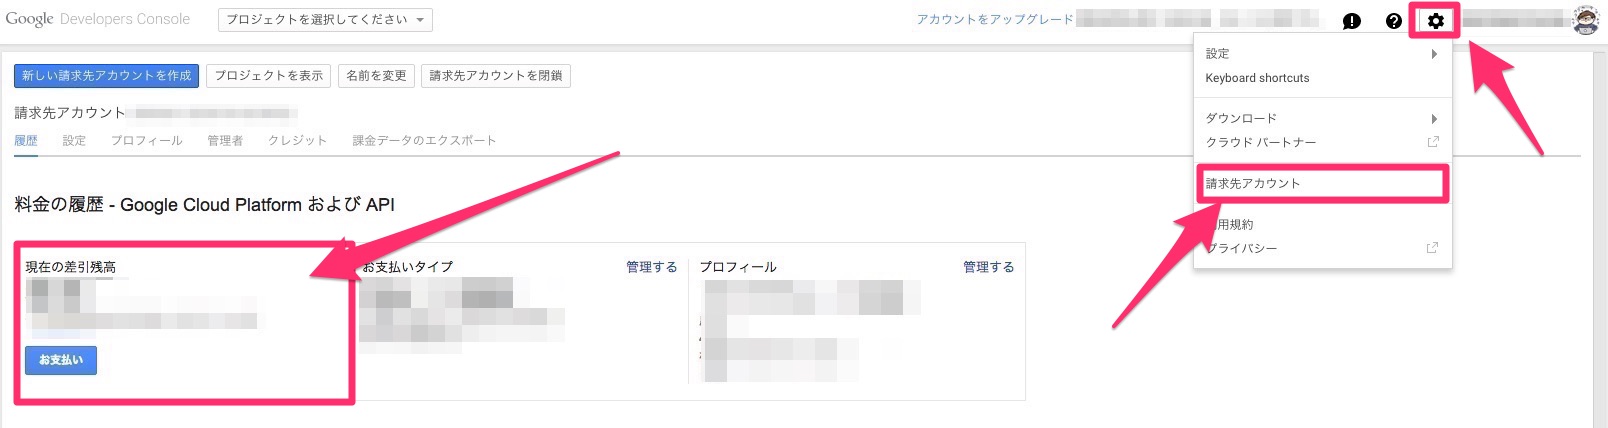Click 管理する link next to お支払いタイプ
This screenshot has height=428, width=1608.
651,267
